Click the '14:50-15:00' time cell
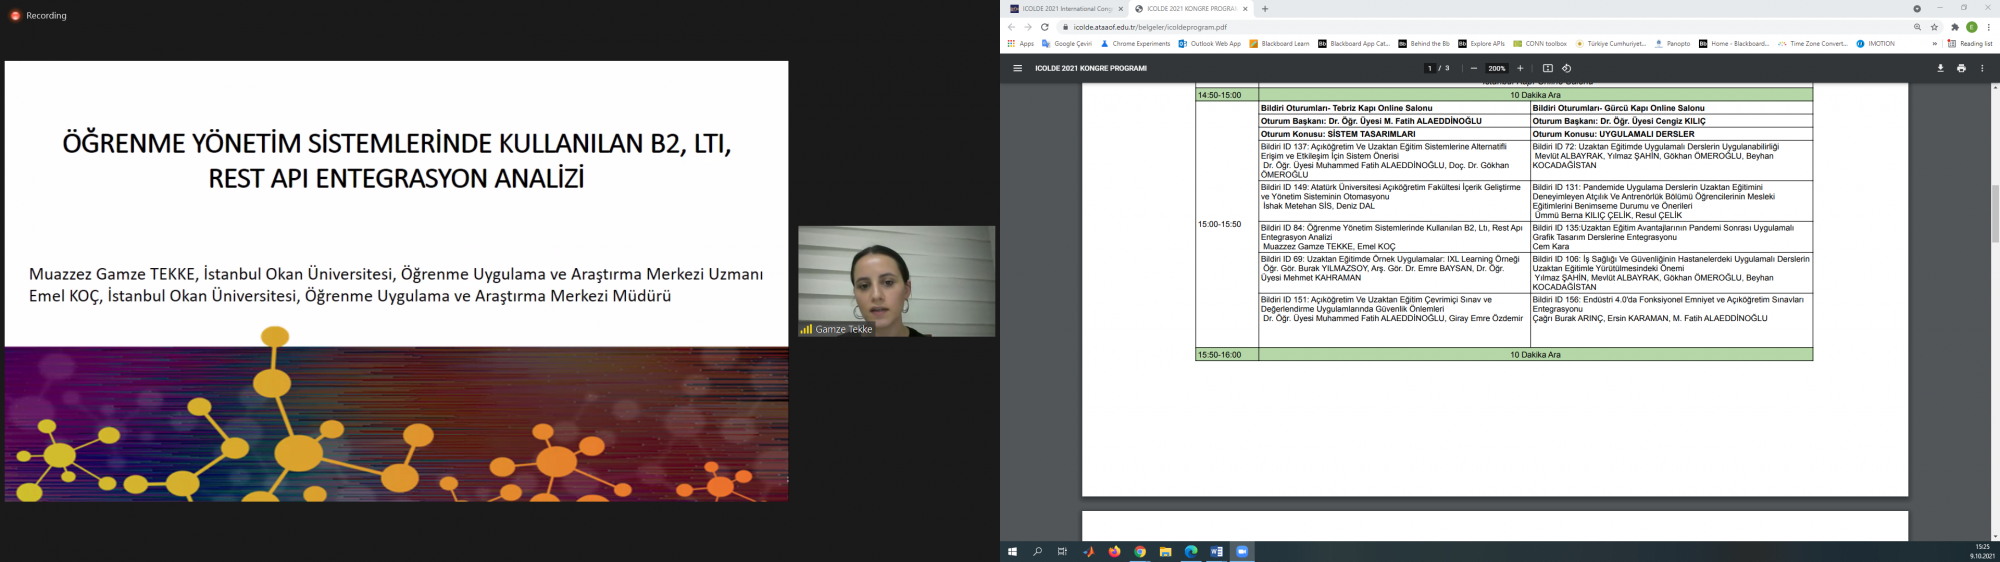Screen dimensions: 2000x562 [1227, 95]
